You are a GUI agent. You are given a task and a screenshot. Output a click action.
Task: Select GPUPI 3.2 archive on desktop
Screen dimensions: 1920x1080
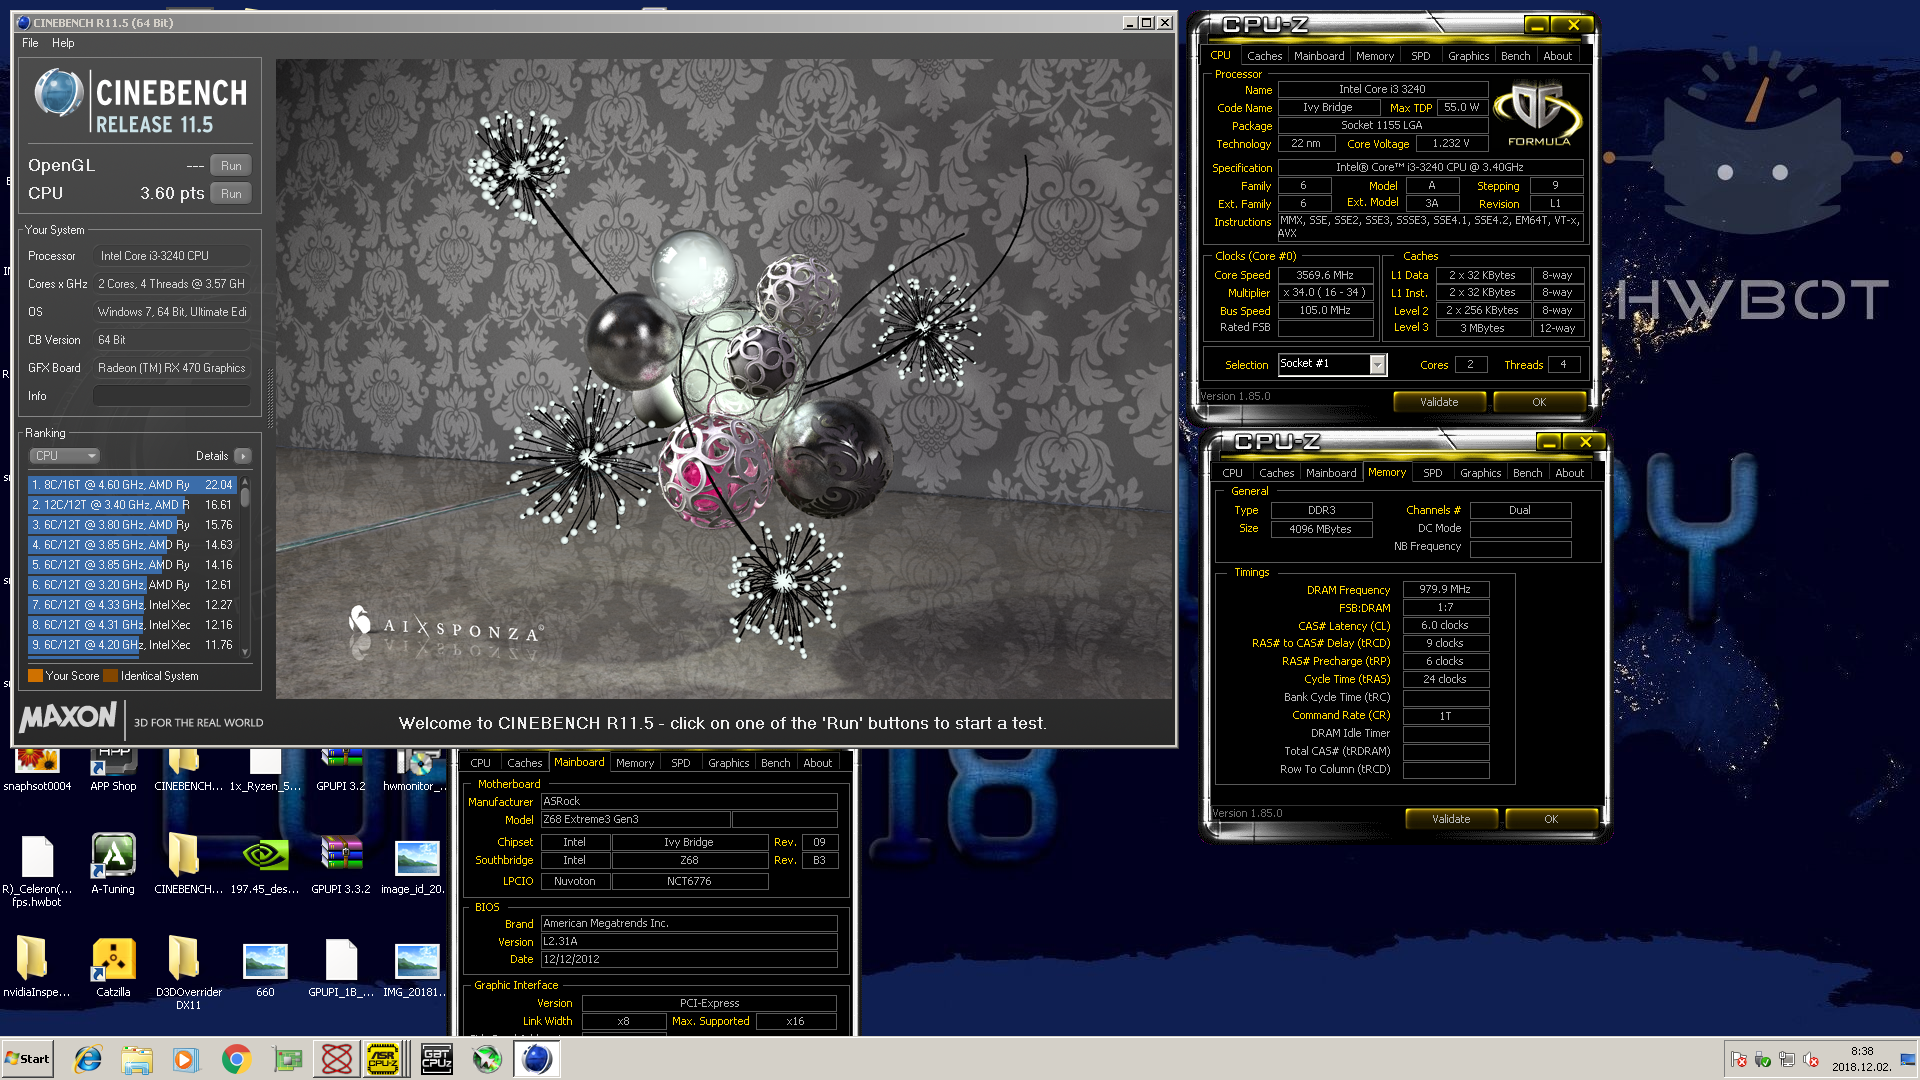click(x=341, y=771)
